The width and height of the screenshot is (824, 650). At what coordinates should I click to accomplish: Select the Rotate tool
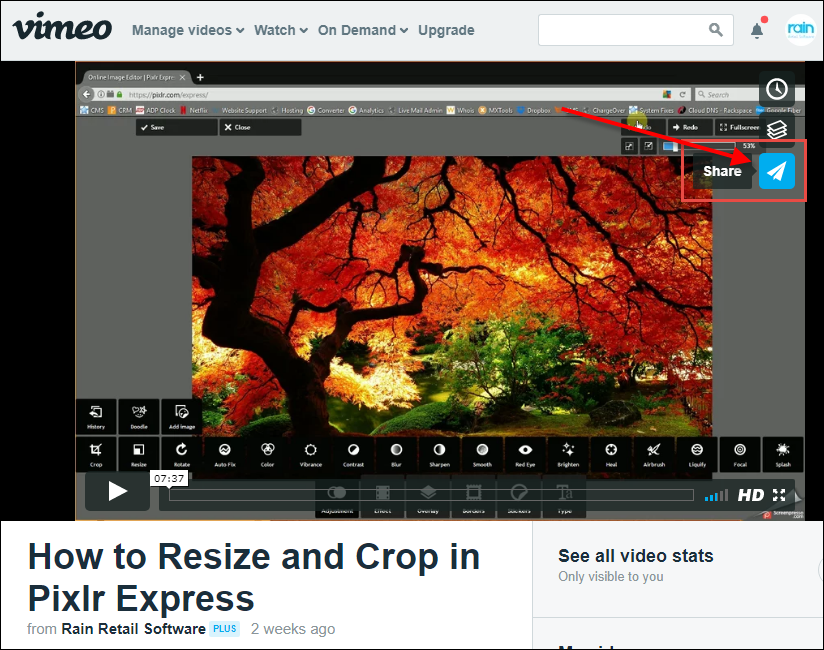tap(182, 455)
